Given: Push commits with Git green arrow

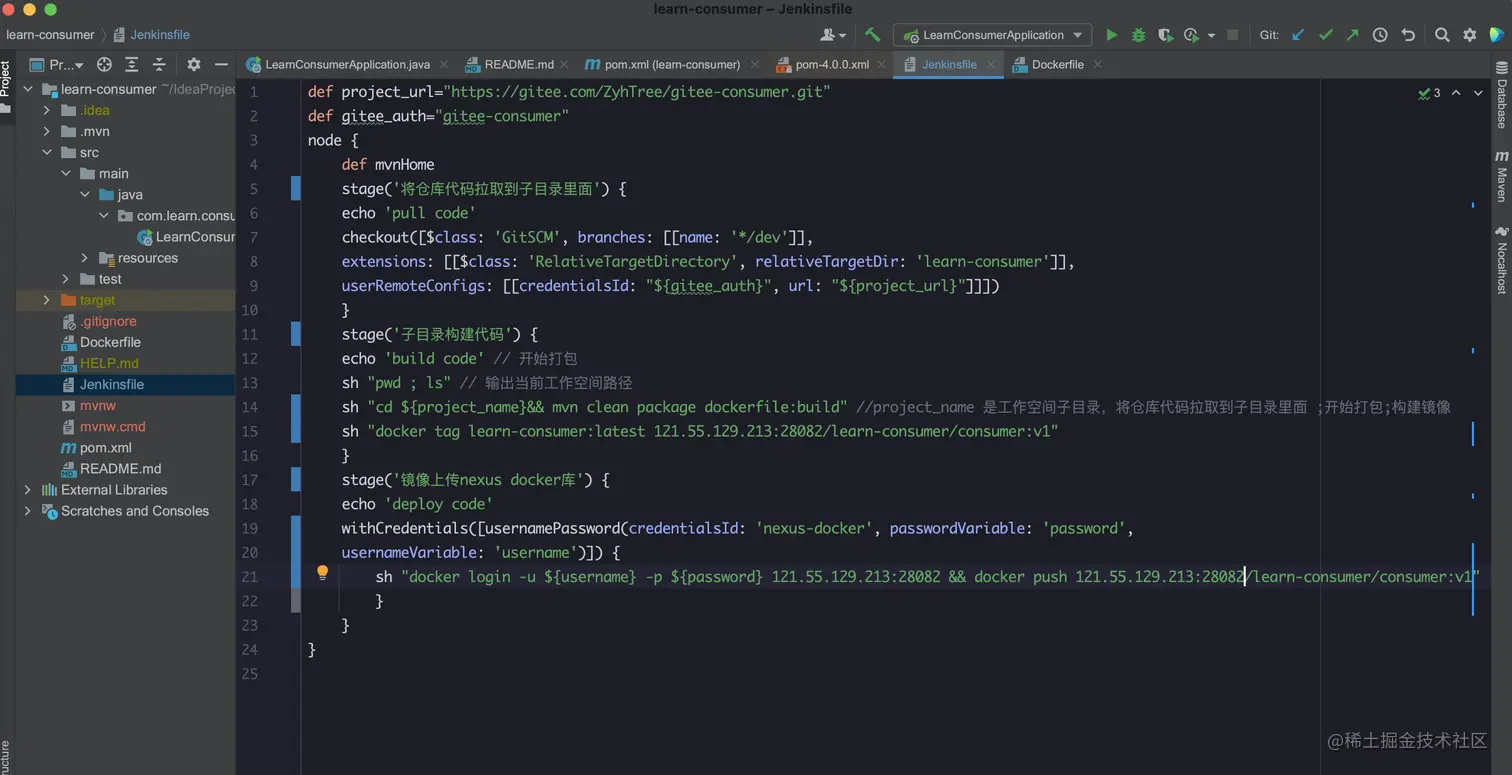Looking at the screenshot, I should point(1352,35).
